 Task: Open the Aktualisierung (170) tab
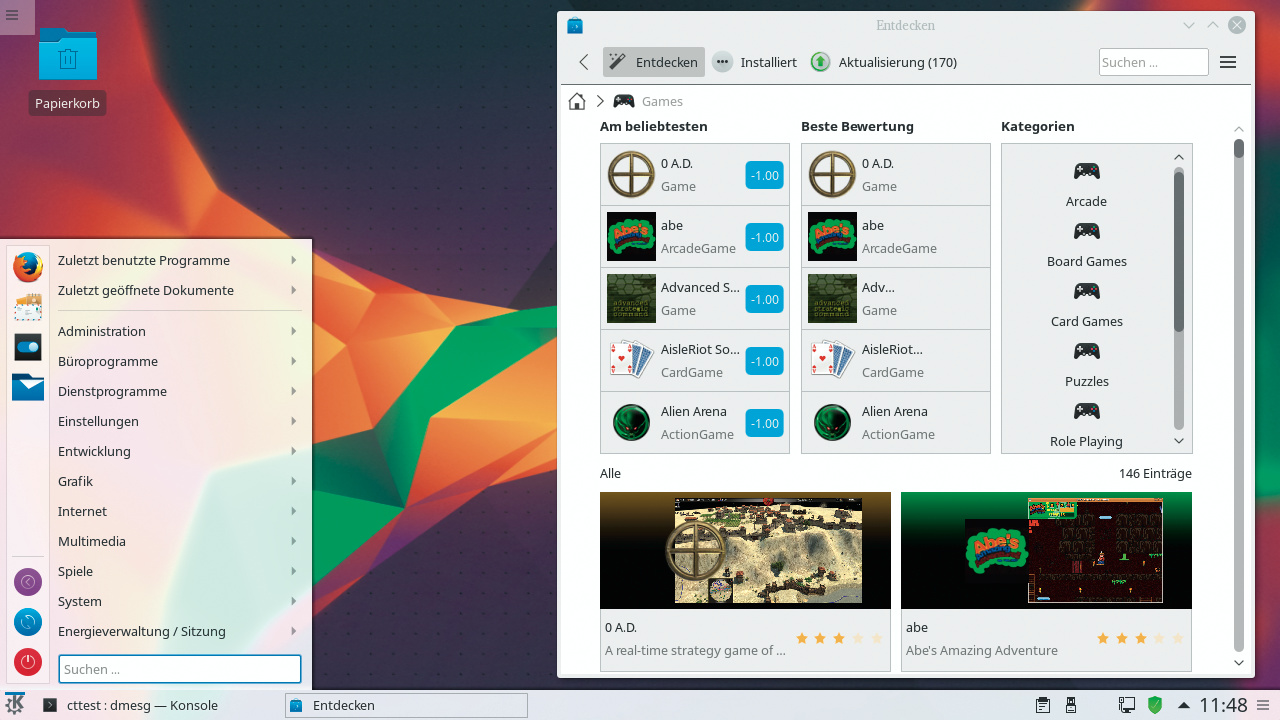[x=884, y=62]
